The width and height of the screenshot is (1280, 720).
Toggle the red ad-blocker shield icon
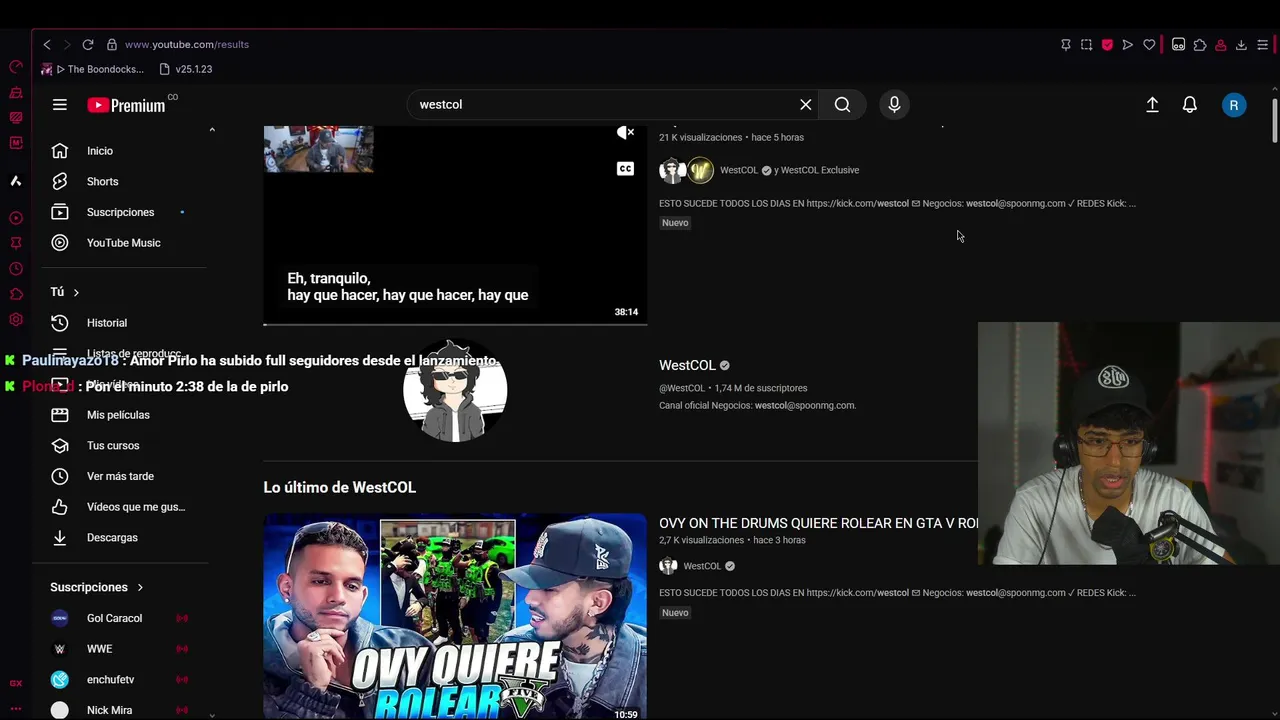[1107, 45]
